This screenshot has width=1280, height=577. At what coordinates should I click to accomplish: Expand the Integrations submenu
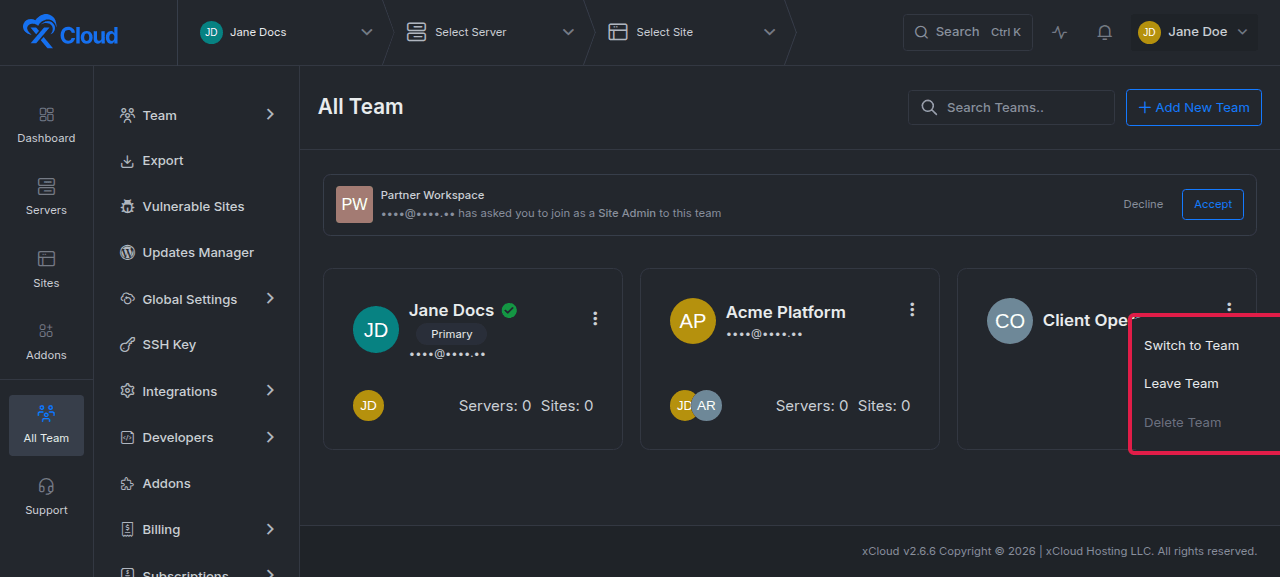click(x=270, y=391)
